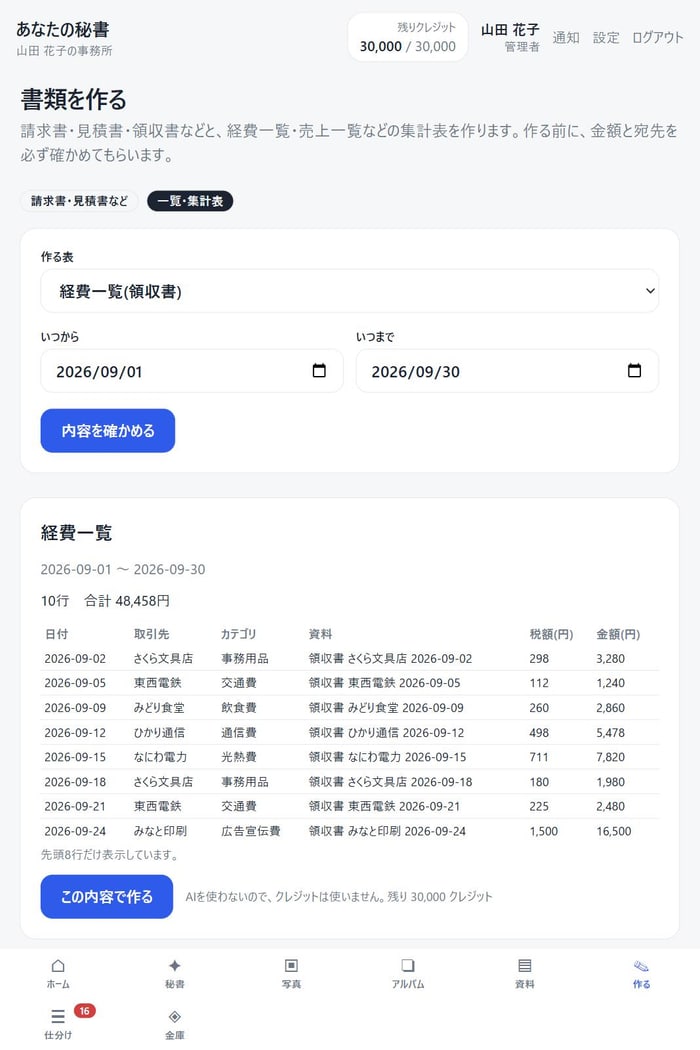Click 領収書 東西電鉄 2026-09-05 cell
Viewport: 700px width, 1050px height.
click(384, 683)
